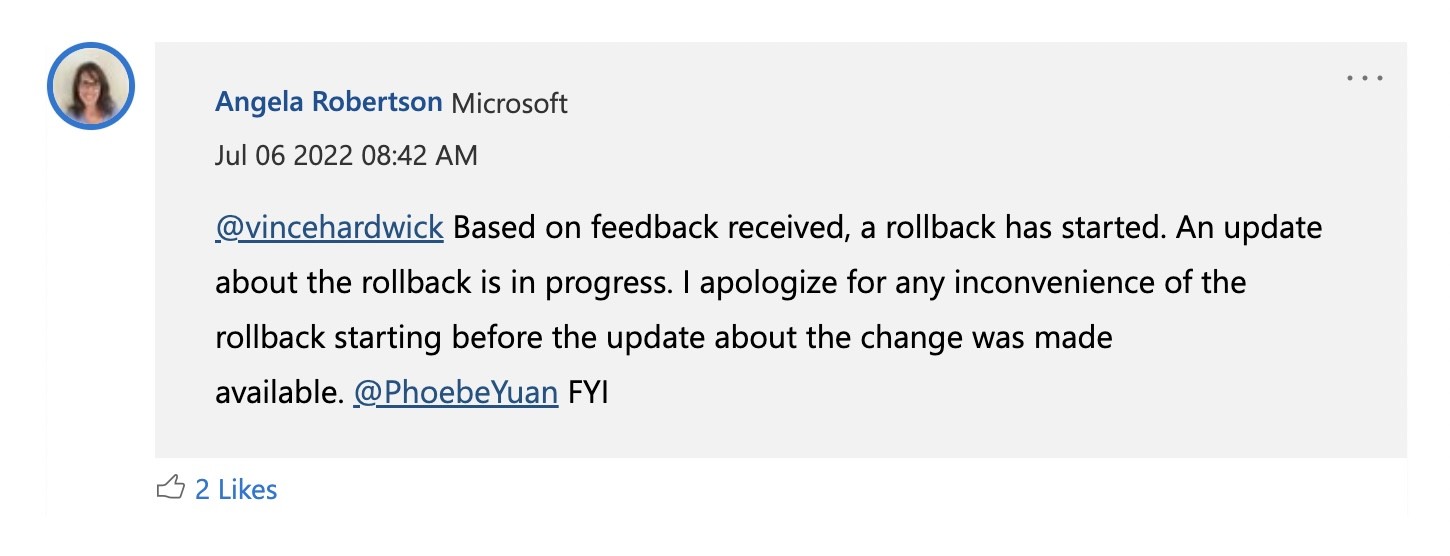Click the phrase 'An update' ending the first line

coord(1249,228)
